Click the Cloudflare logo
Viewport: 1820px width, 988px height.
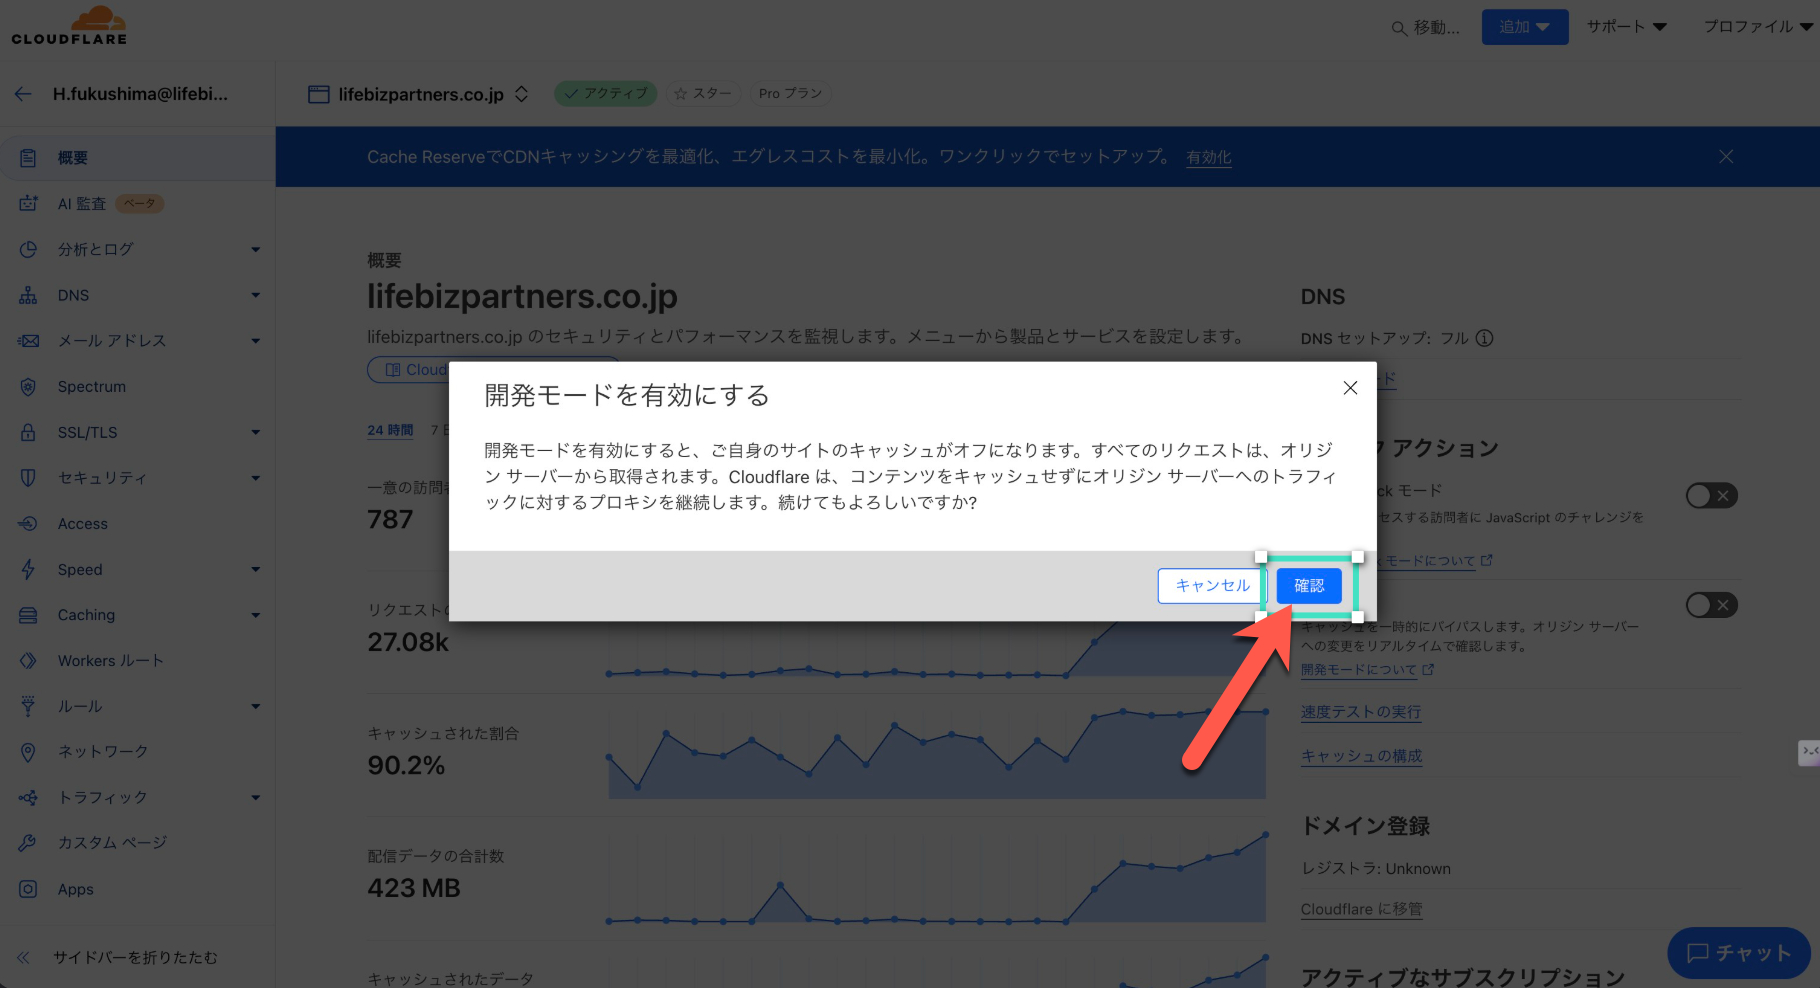69,26
